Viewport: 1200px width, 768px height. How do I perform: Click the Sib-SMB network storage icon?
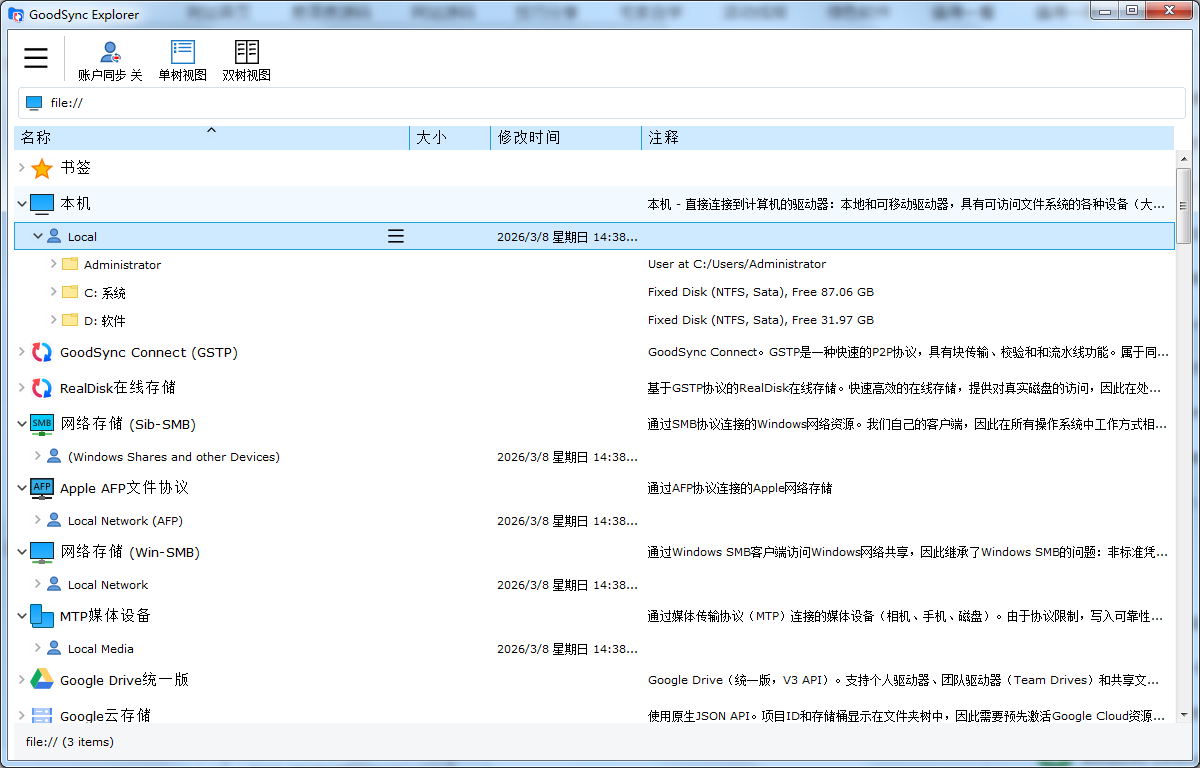(x=42, y=424)
